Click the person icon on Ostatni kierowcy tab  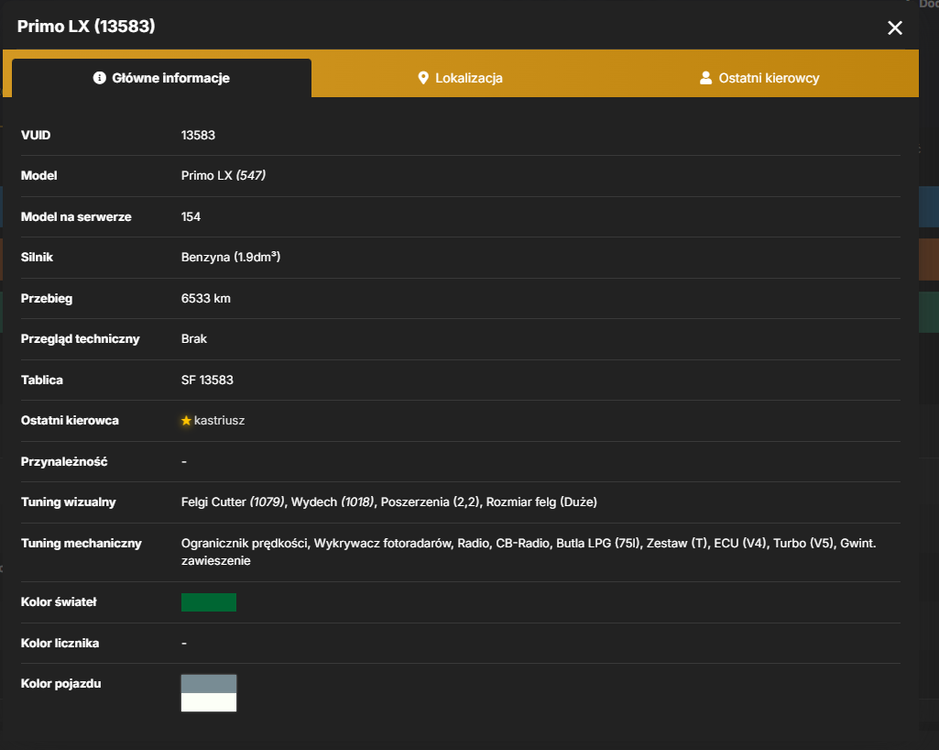coord(705,78)
